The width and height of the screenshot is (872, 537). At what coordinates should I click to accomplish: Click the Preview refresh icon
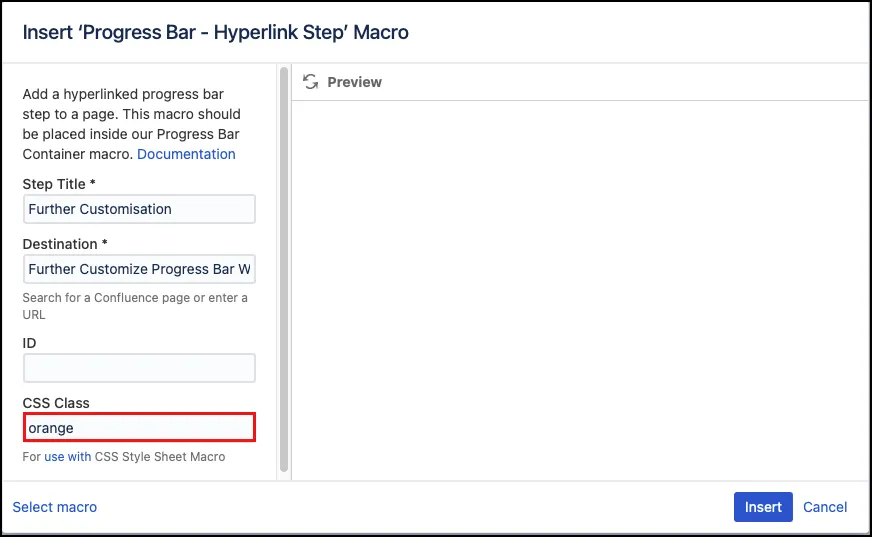coord(310,82)
